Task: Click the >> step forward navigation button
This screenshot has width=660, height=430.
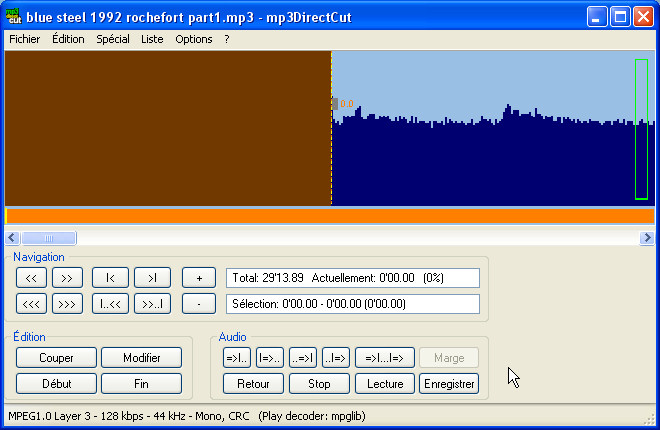Action: coord(67,278)
